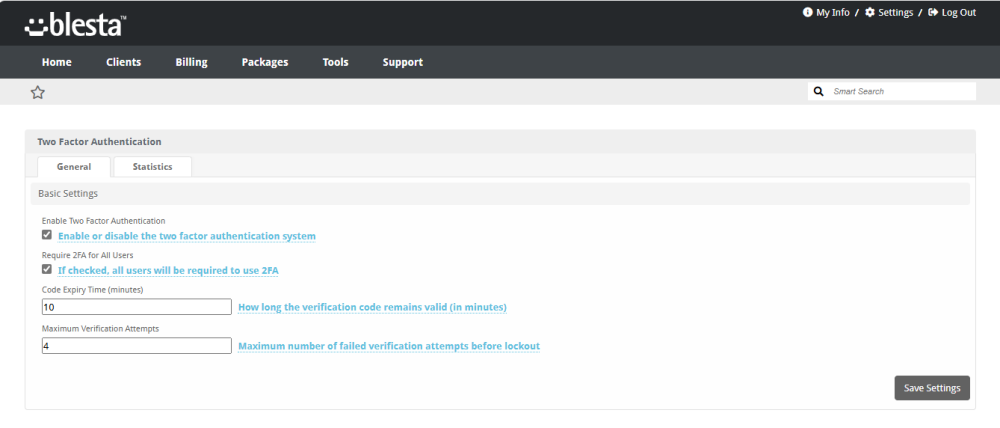Screen dimensions: 1000x428
Task: Toggle Require 2FA for All Users checkbox
Action: tap(47, 269)
